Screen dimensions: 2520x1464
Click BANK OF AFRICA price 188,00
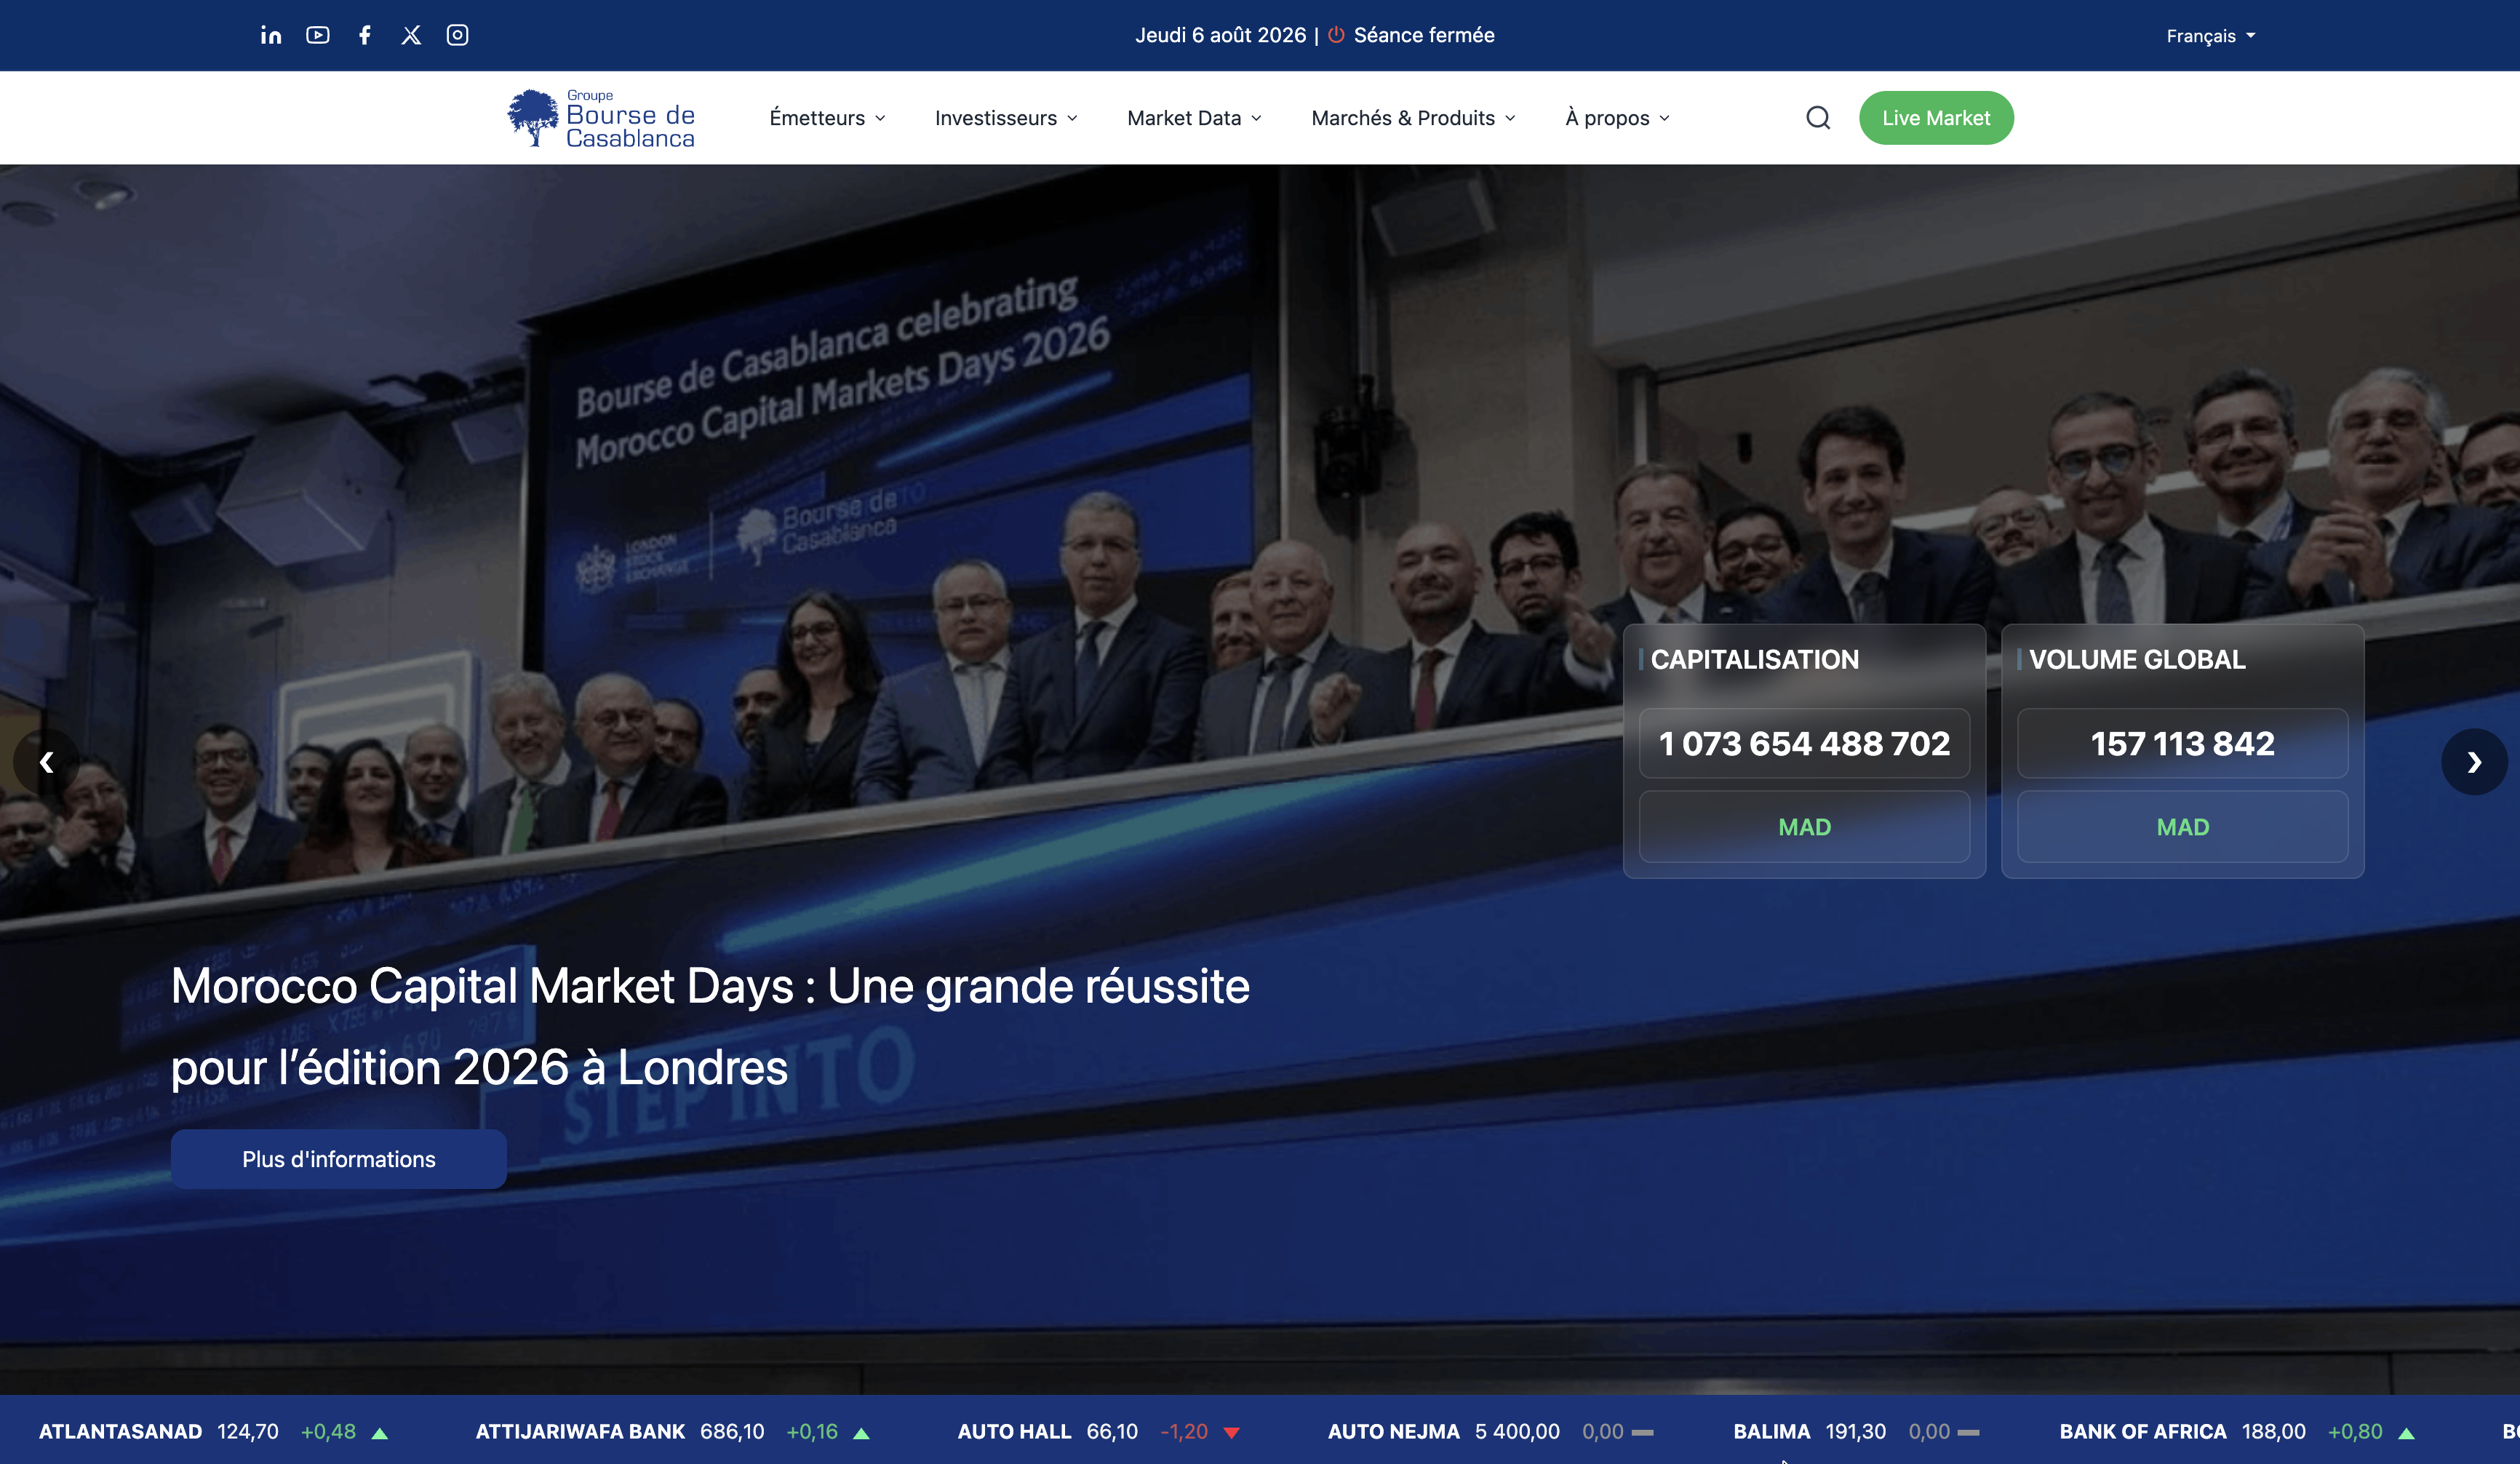click(2274, 1432)
